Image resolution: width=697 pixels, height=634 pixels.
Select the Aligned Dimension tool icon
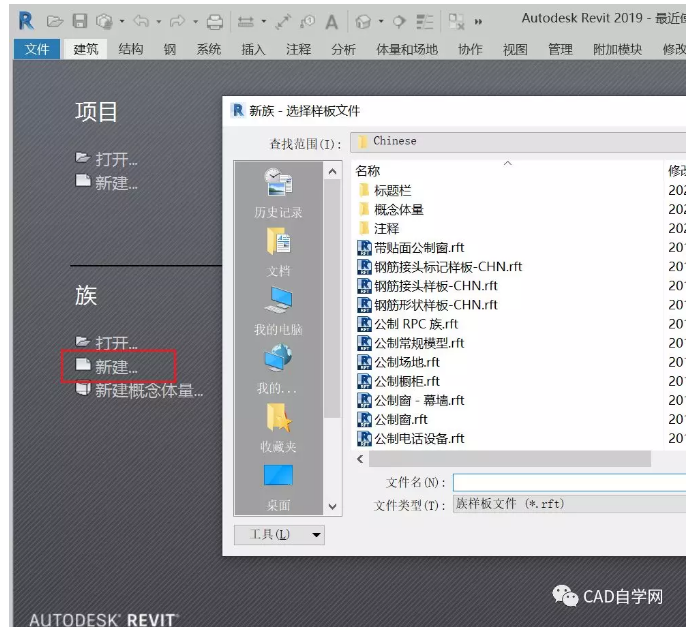click(283, 21)
